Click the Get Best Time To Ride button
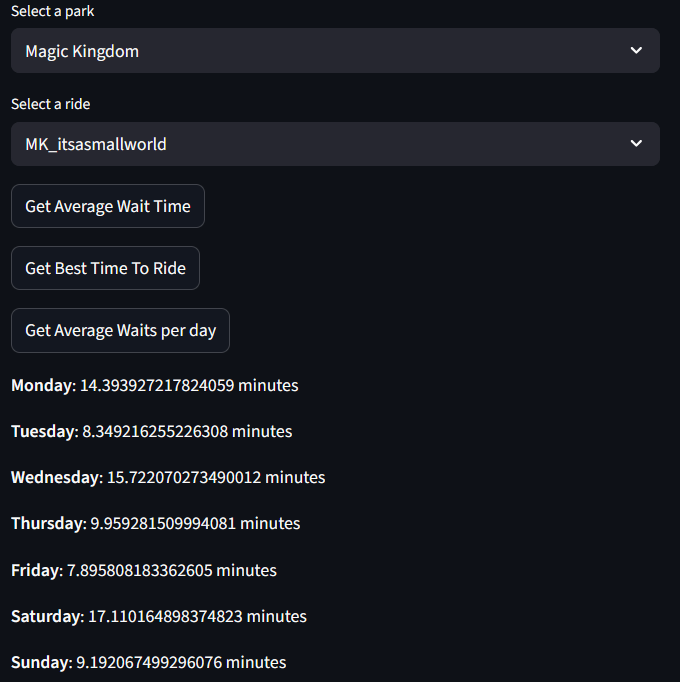Viewport: 680px width, 682px height. [x=105, y=268]
